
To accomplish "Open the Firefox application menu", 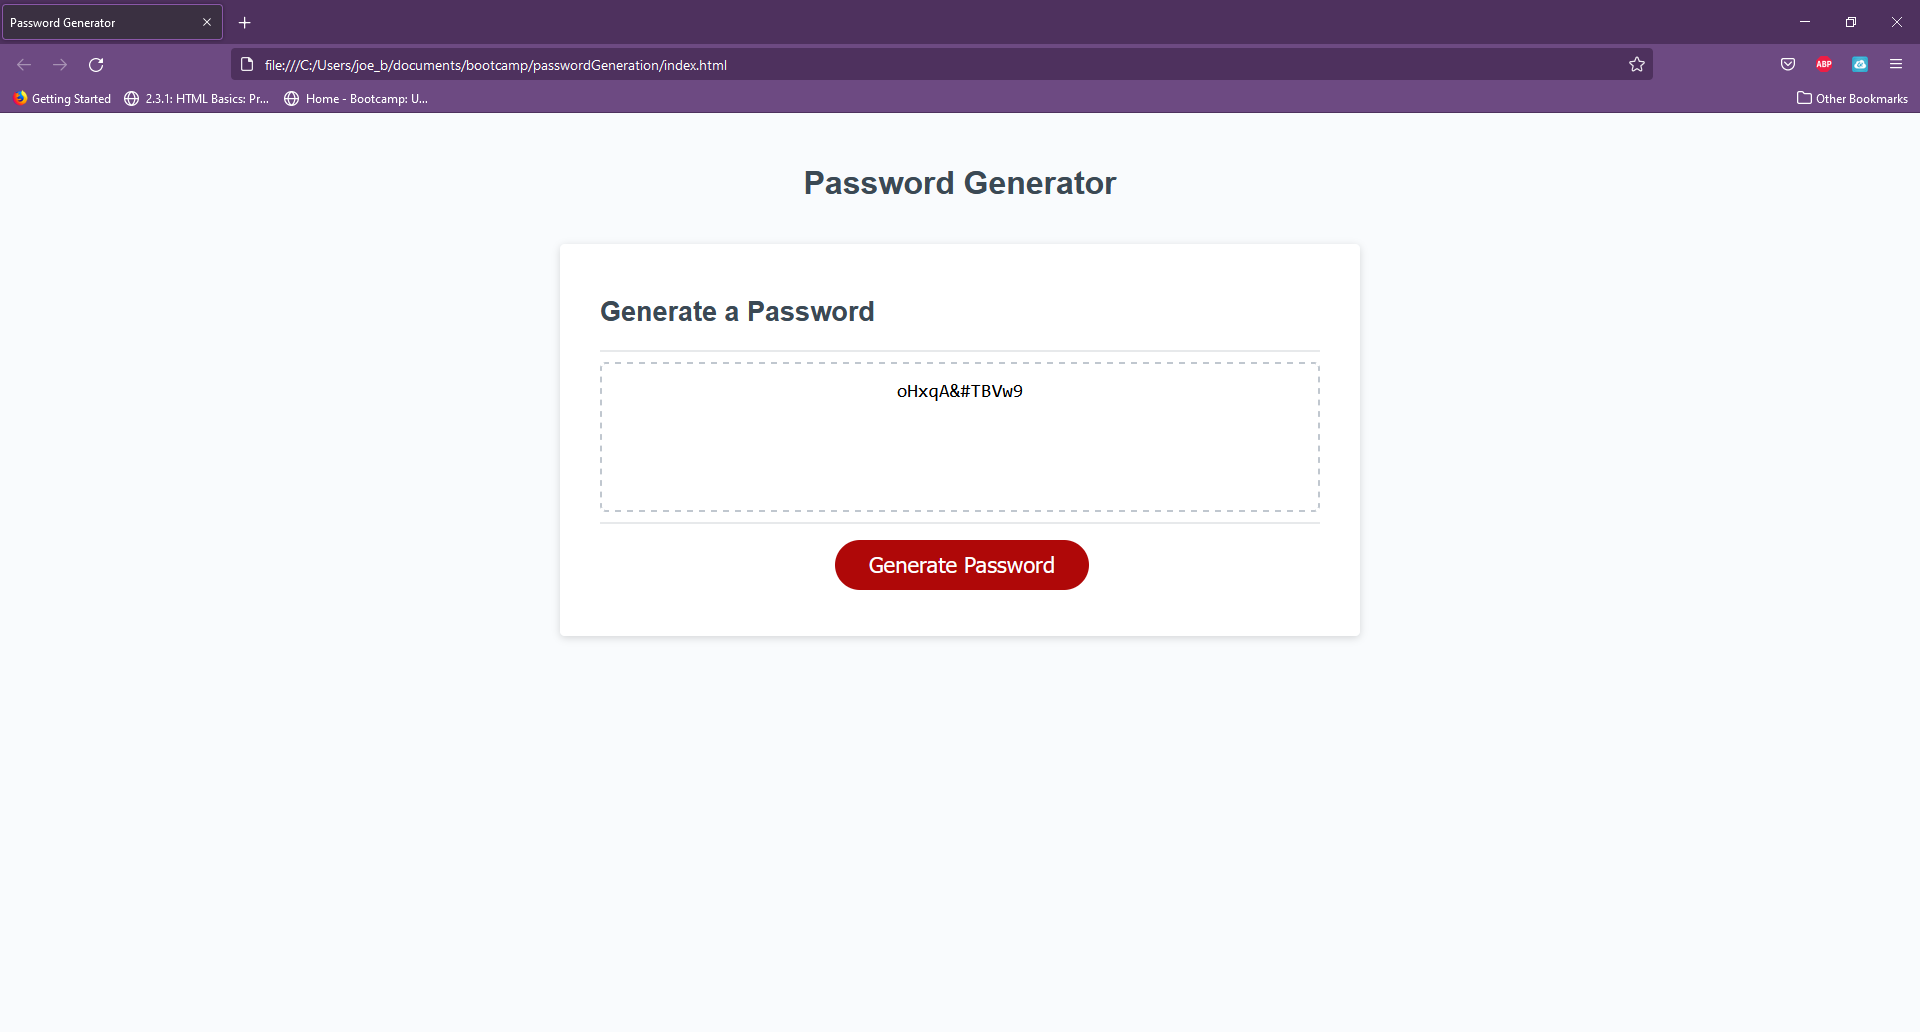I will click(x=1897, y=64).
